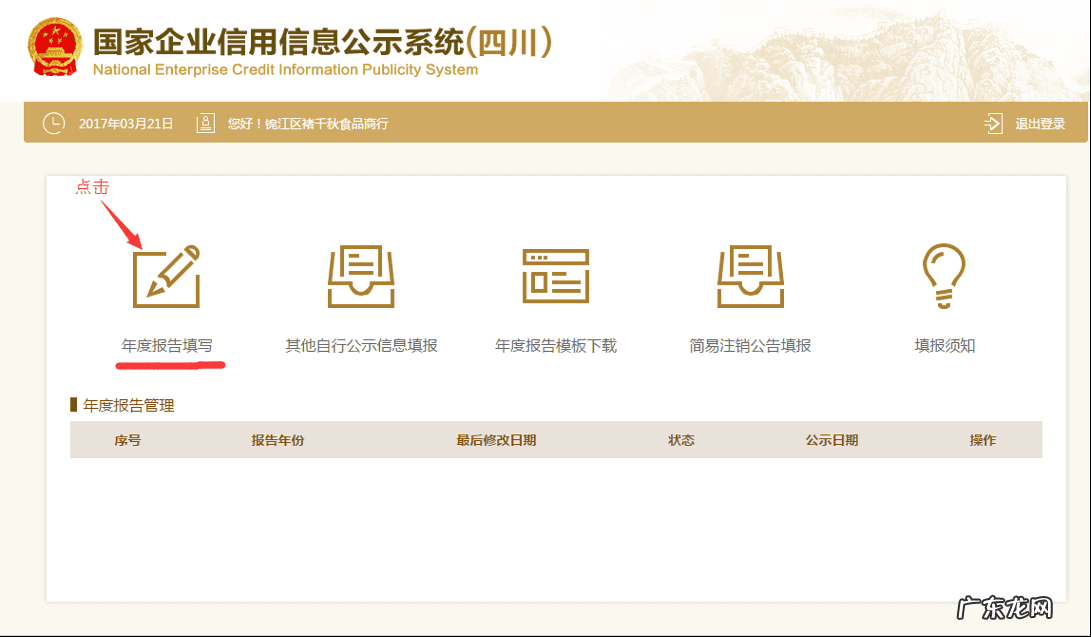The width and height of the screenshot is (1091, 637).
Task: Click the clock icon in the gold bar
Action: 53,124
